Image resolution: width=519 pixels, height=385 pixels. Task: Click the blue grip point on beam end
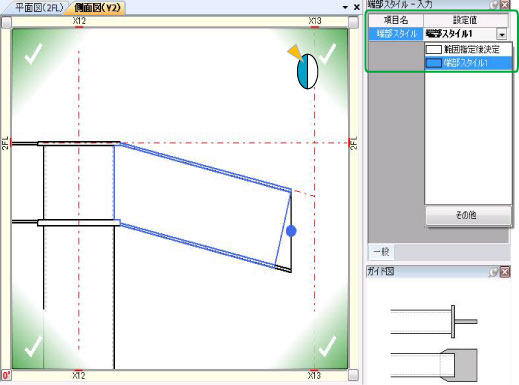pos(291,231)
